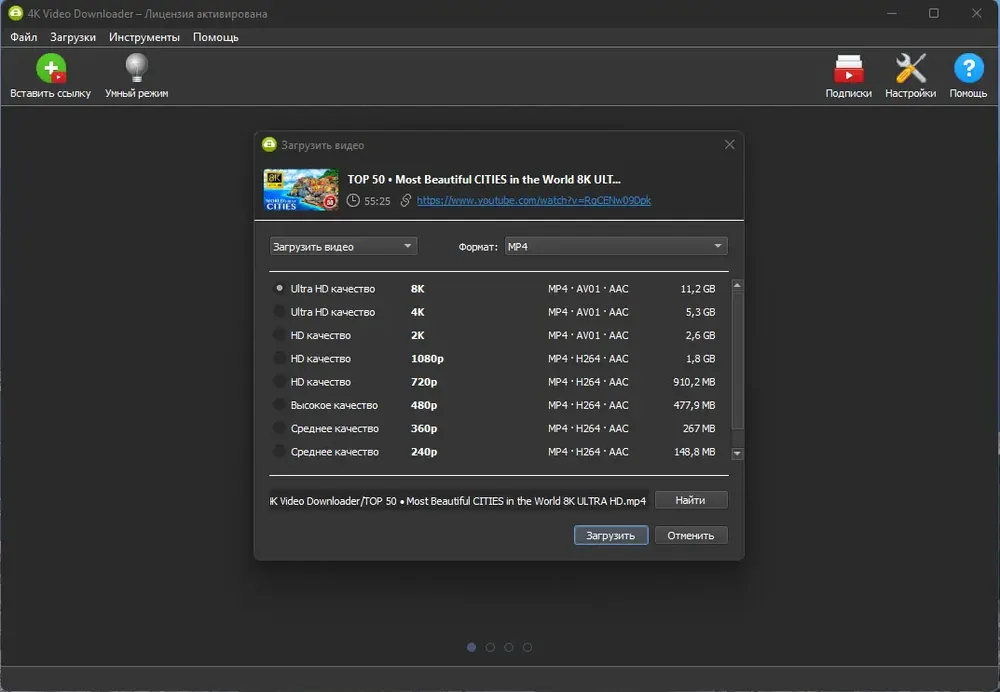Maximize the 4K Video Downloader window
This screenshot has width=1000, height=692.
pos(934,13)
